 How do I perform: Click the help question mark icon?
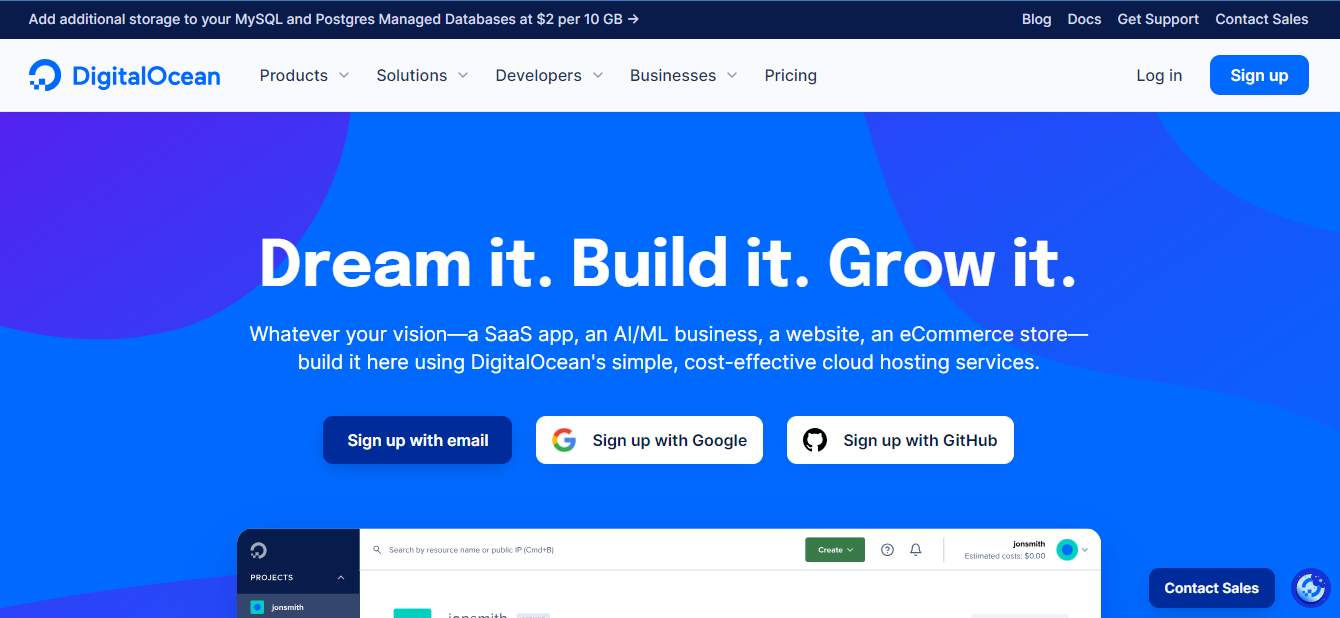[887, 550]
